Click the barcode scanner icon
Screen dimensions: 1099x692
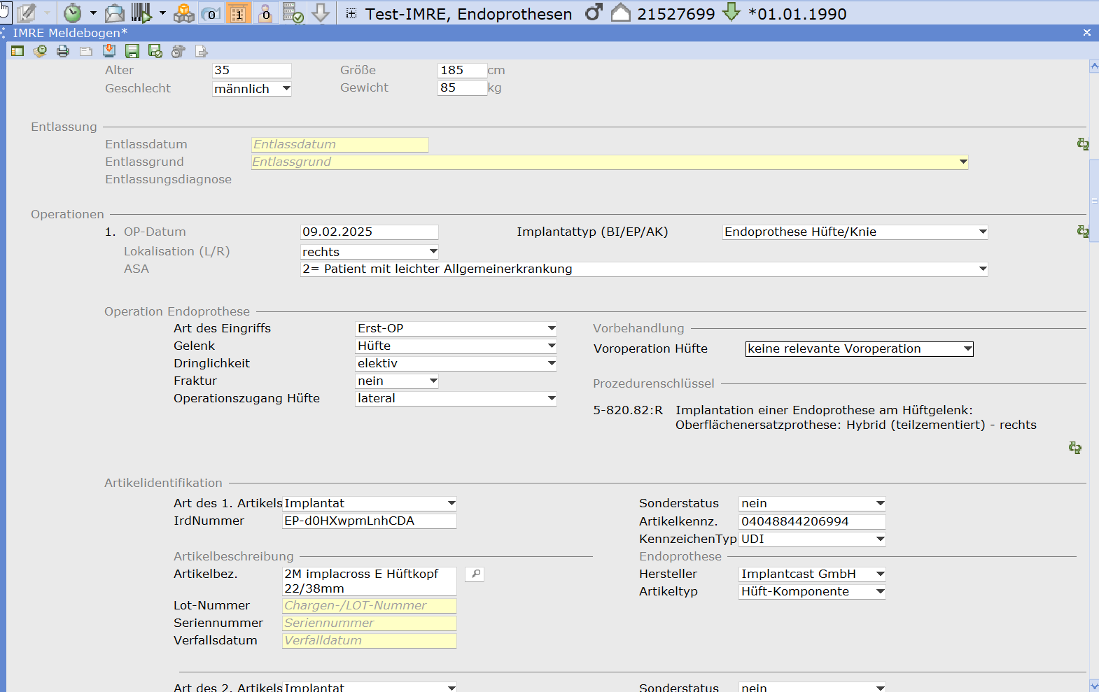(142, 13)
